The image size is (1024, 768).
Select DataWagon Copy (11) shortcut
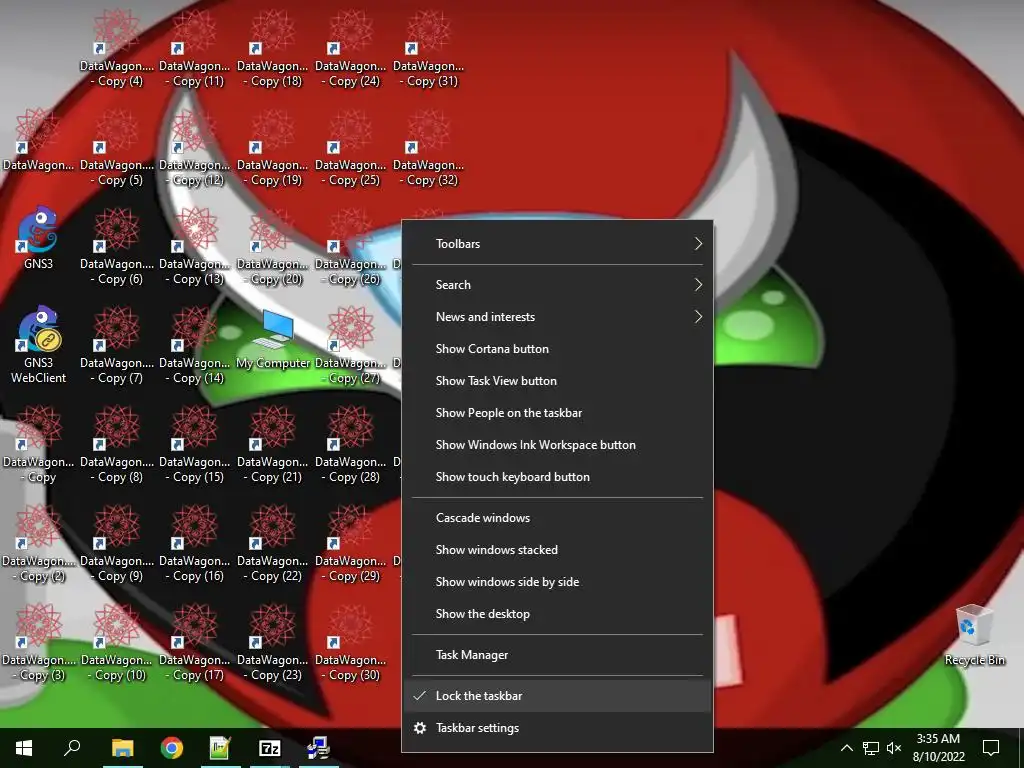[195, 48]
